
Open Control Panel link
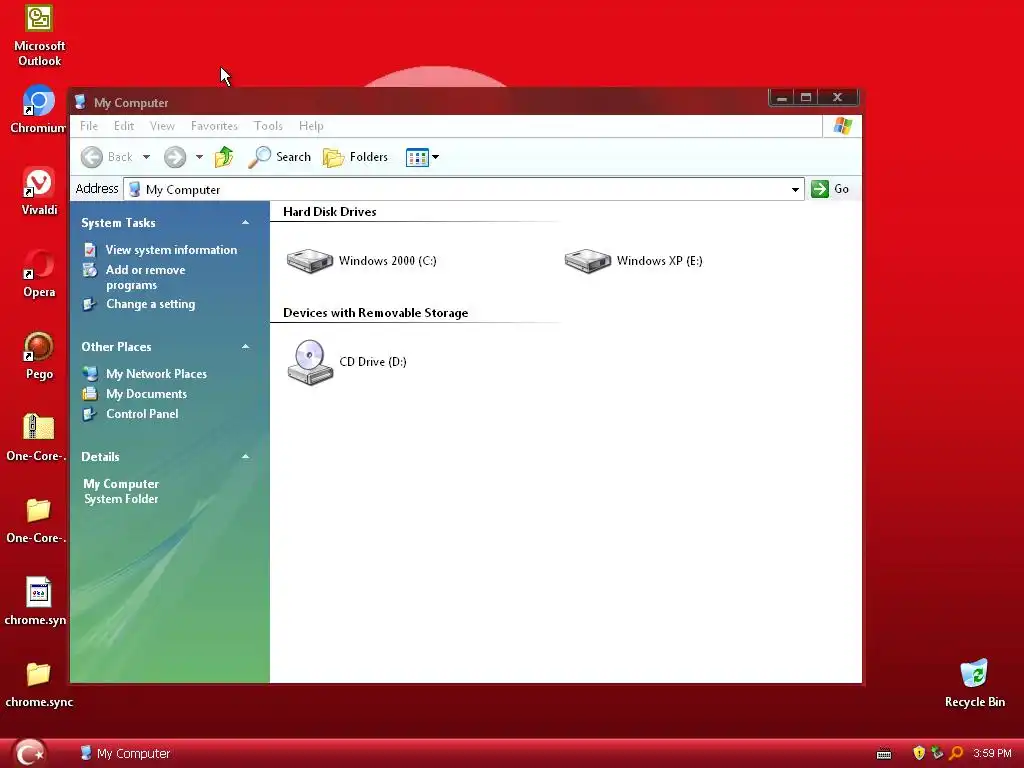[142, 414]
